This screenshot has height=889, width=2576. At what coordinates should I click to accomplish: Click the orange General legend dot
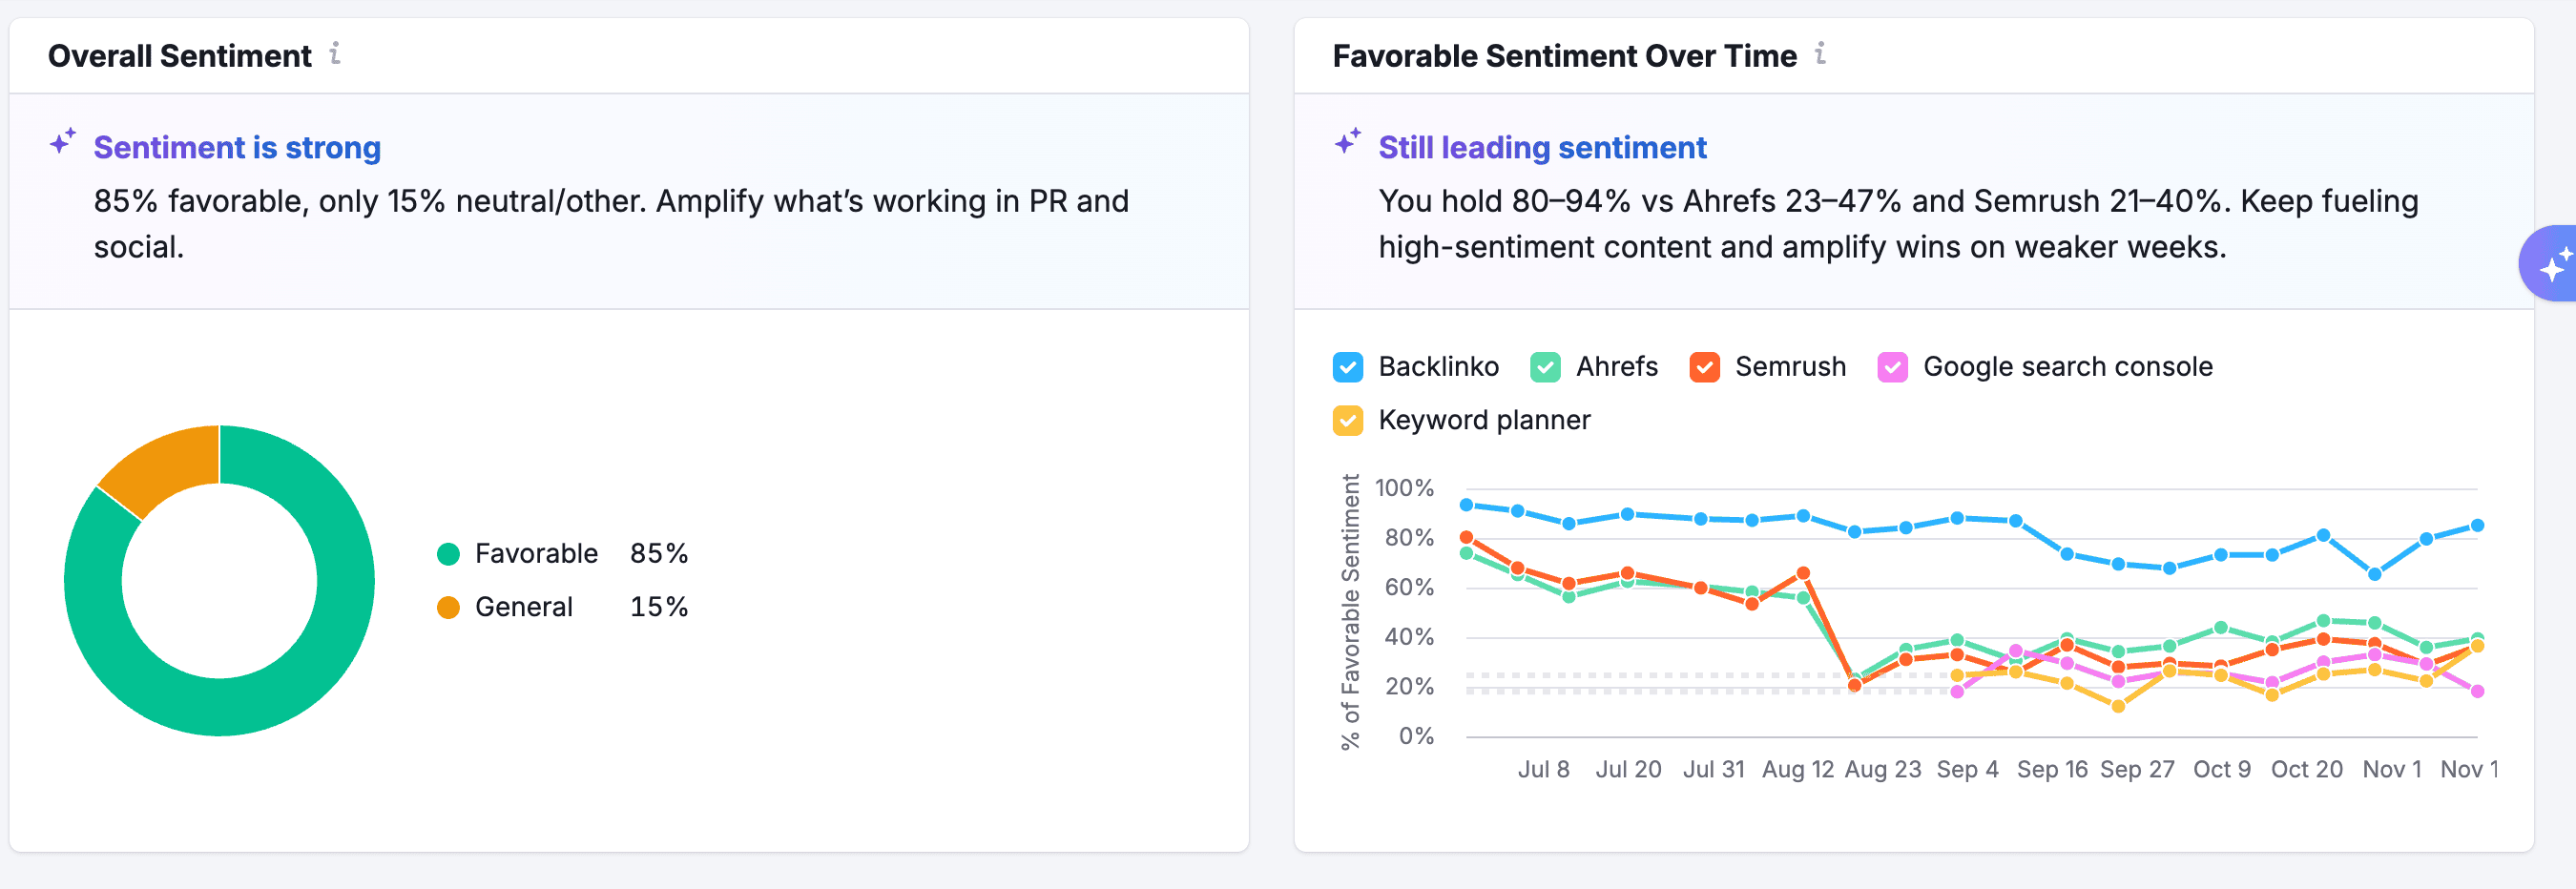pyautogui.click(x=448, y=607)
